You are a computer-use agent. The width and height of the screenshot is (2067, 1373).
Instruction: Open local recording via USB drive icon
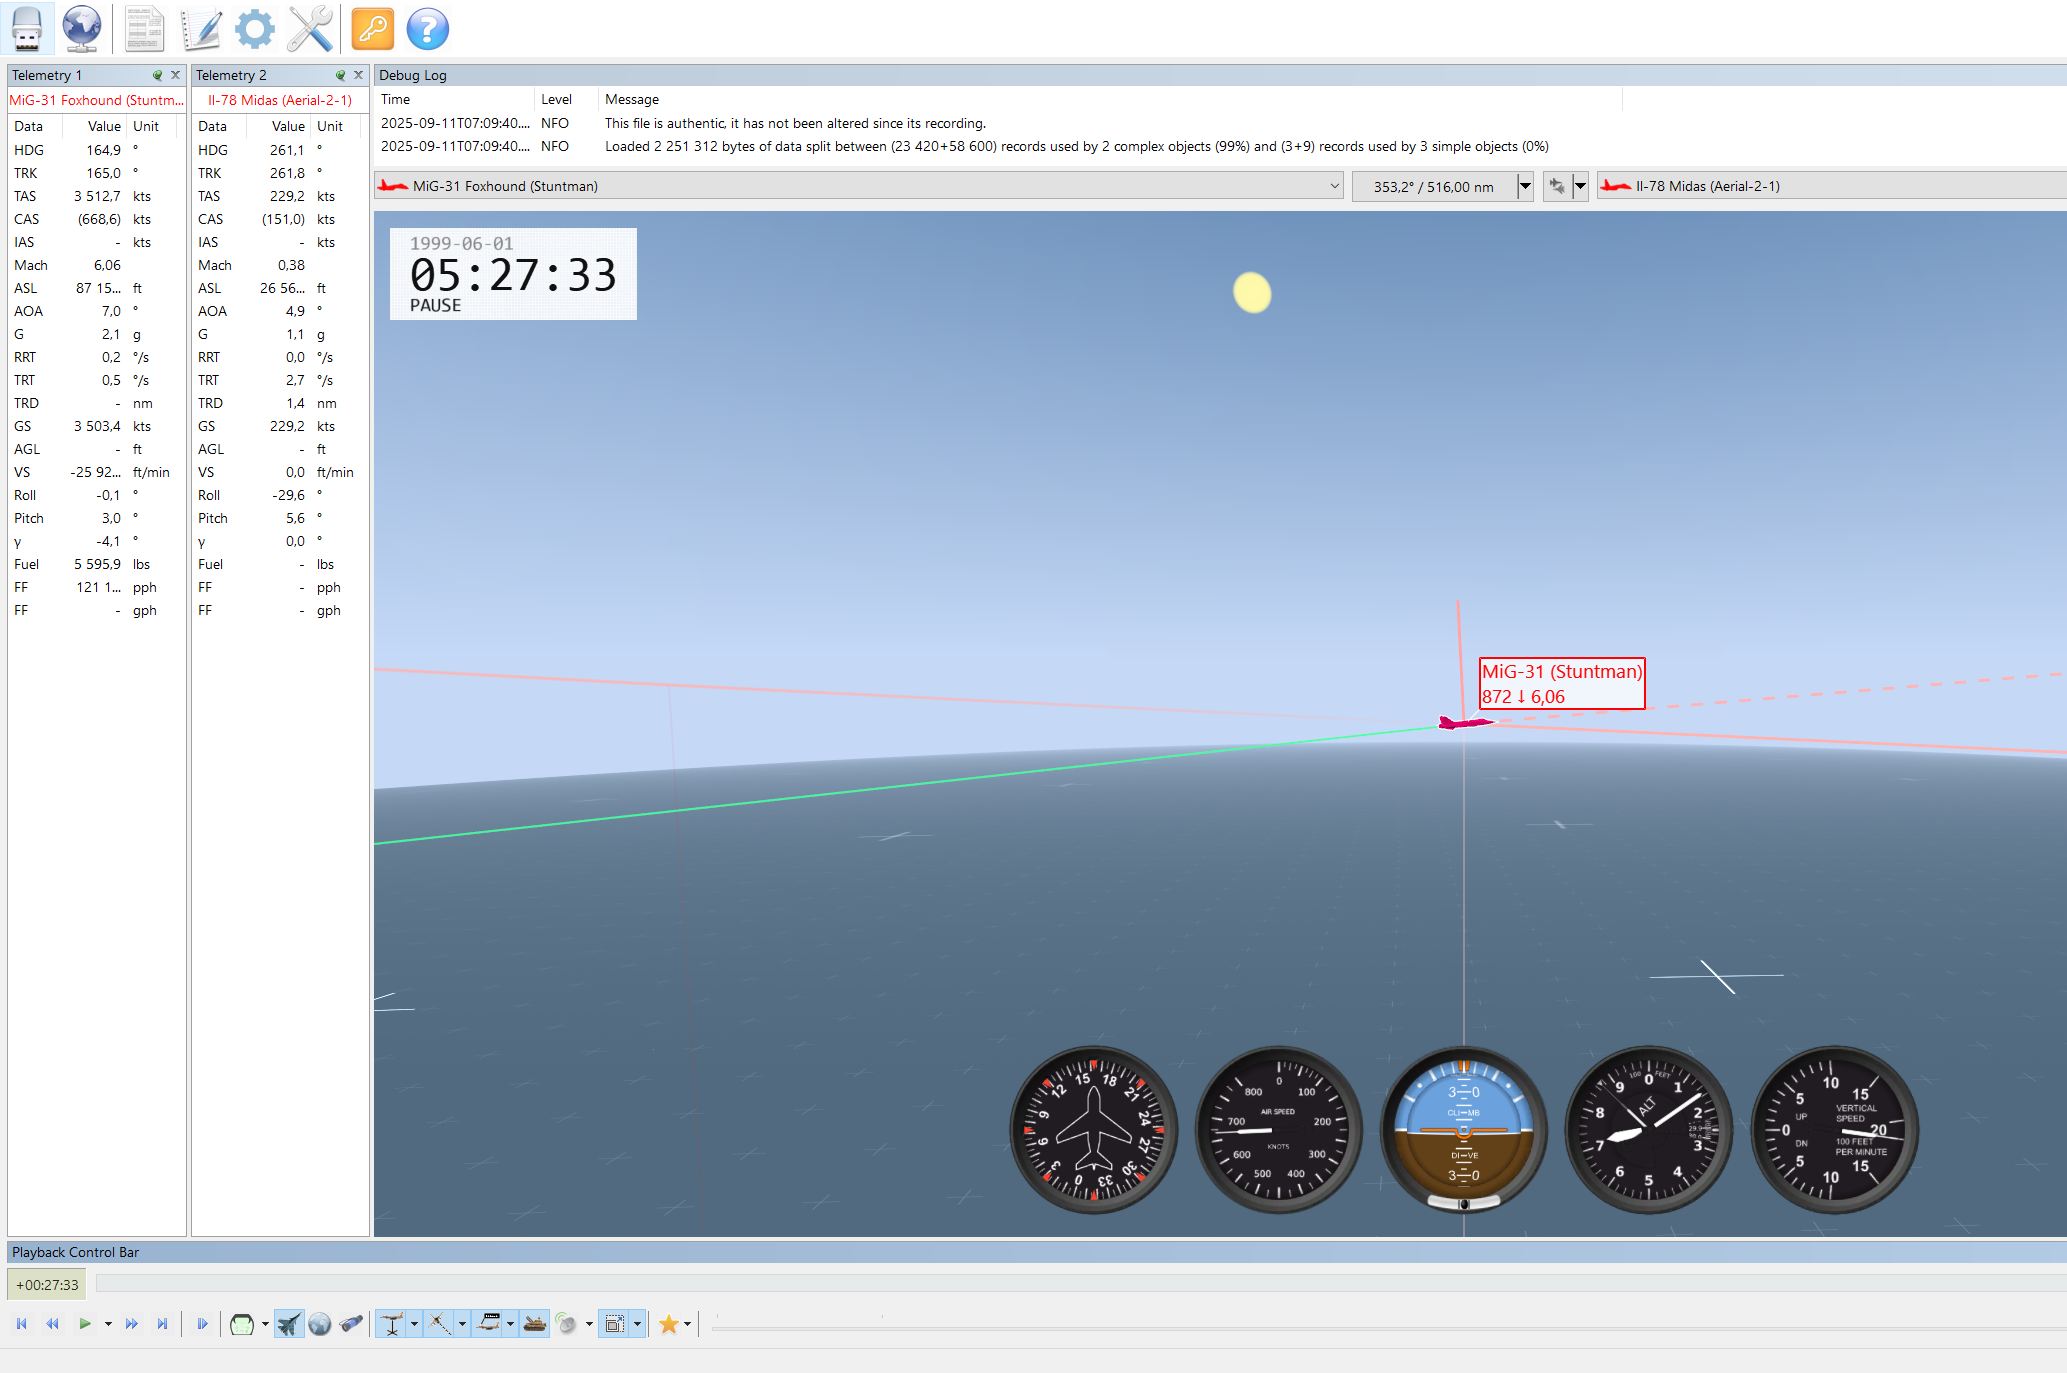(x=27, y=29)
